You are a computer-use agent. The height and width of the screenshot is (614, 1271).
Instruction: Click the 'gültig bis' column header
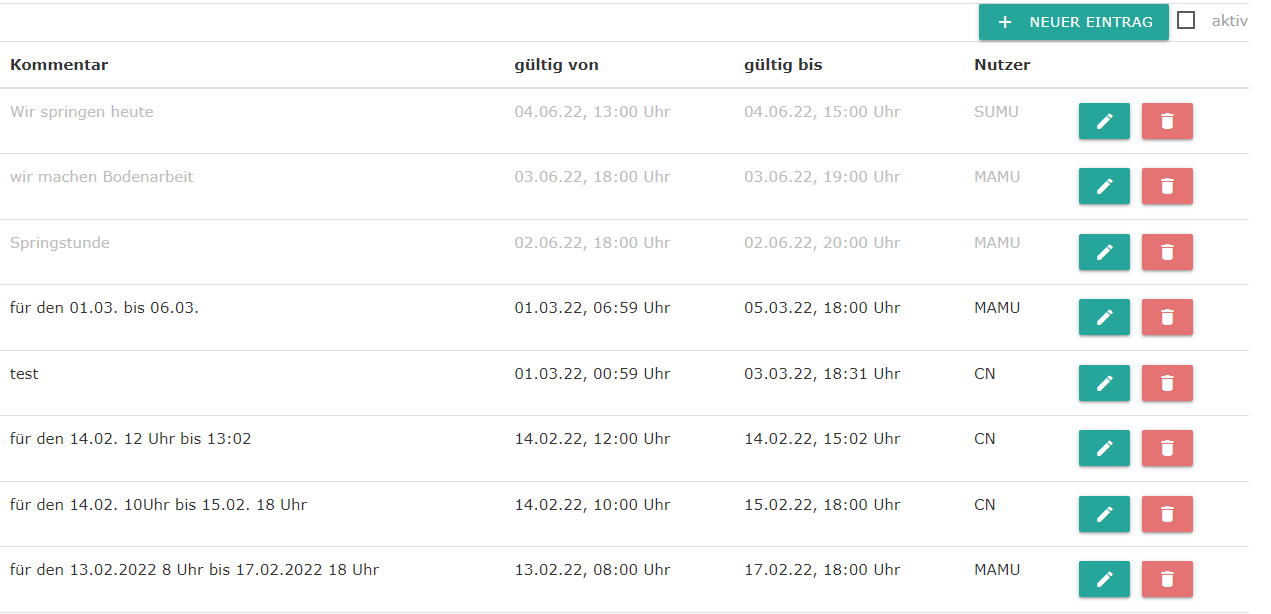(x=783, y=65)
